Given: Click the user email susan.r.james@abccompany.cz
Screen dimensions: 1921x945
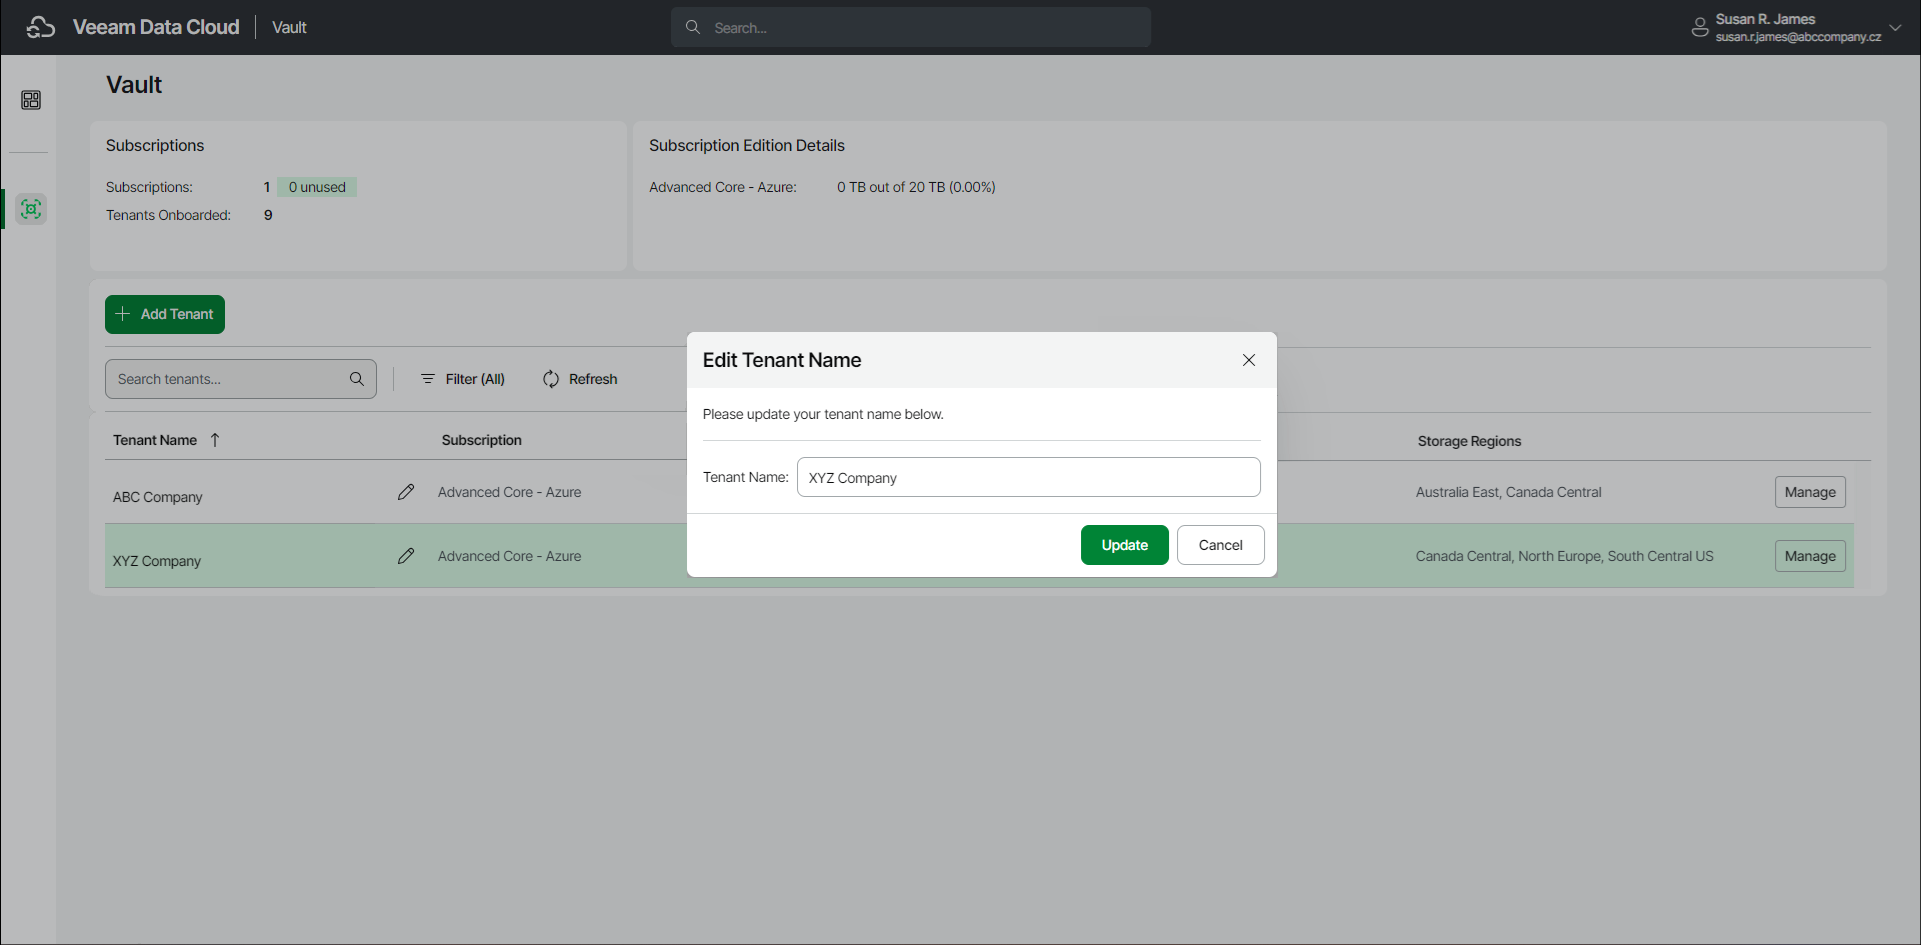Looking at the screenshot, I should point(1798,37).
